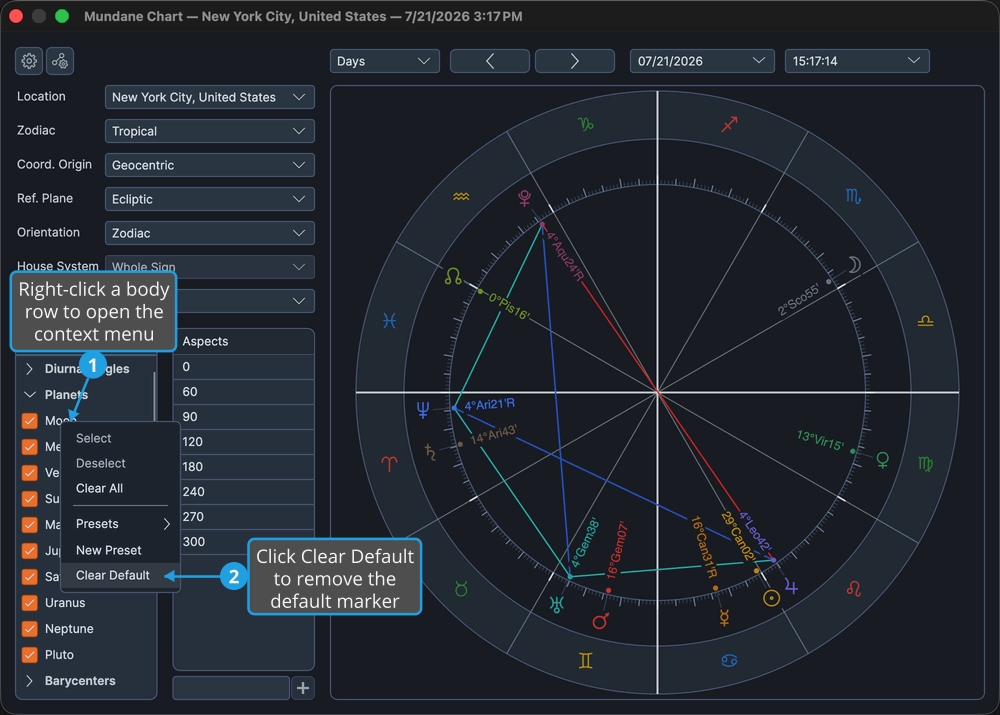Click the Cancer sign symbol
The height and width of the screenshot is (715, 1000).
coord(729,660)
